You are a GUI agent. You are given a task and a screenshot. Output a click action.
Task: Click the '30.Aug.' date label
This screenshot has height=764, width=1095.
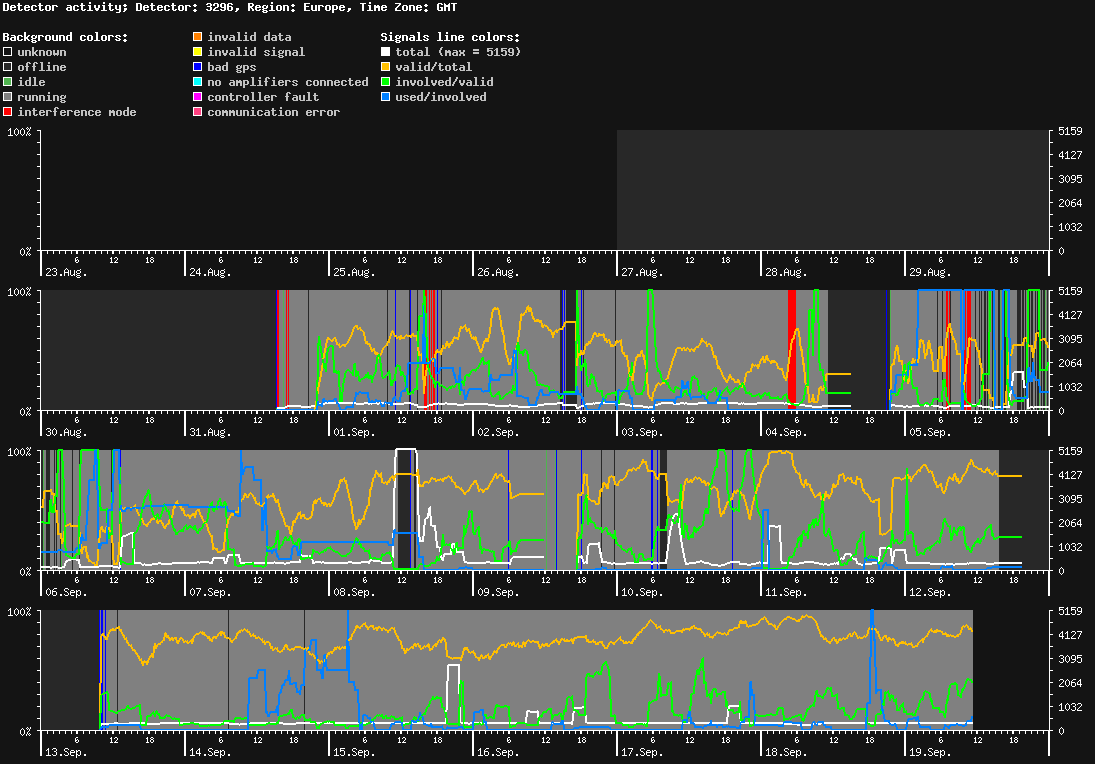tap(66, 432)
